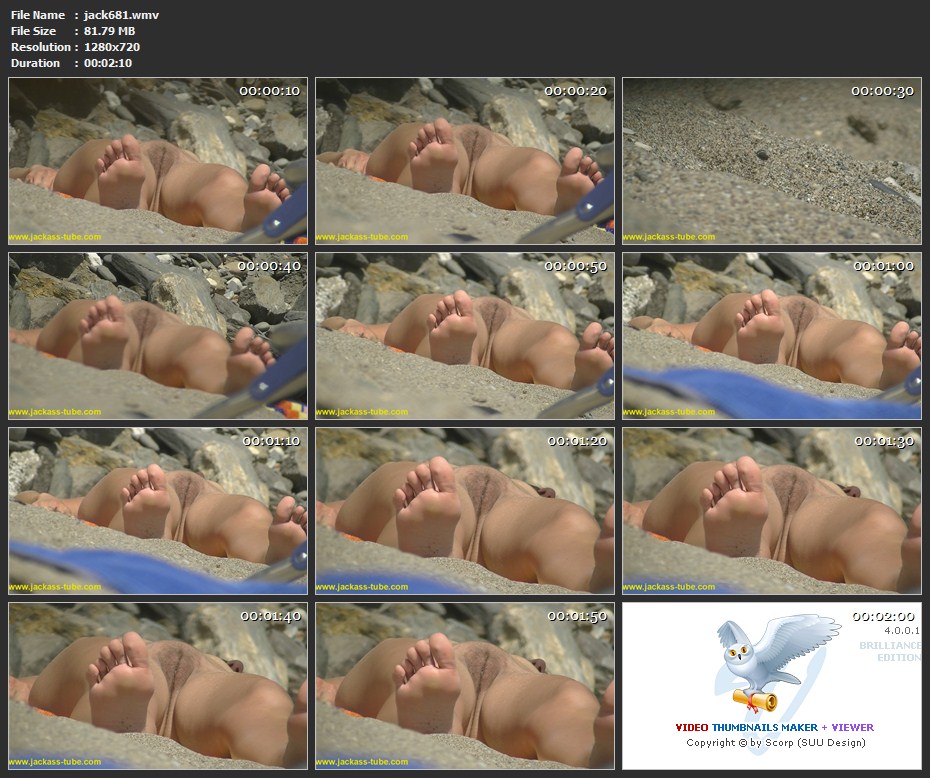
Task: Select the frame at 00:00:40
Action: point(158,336)
